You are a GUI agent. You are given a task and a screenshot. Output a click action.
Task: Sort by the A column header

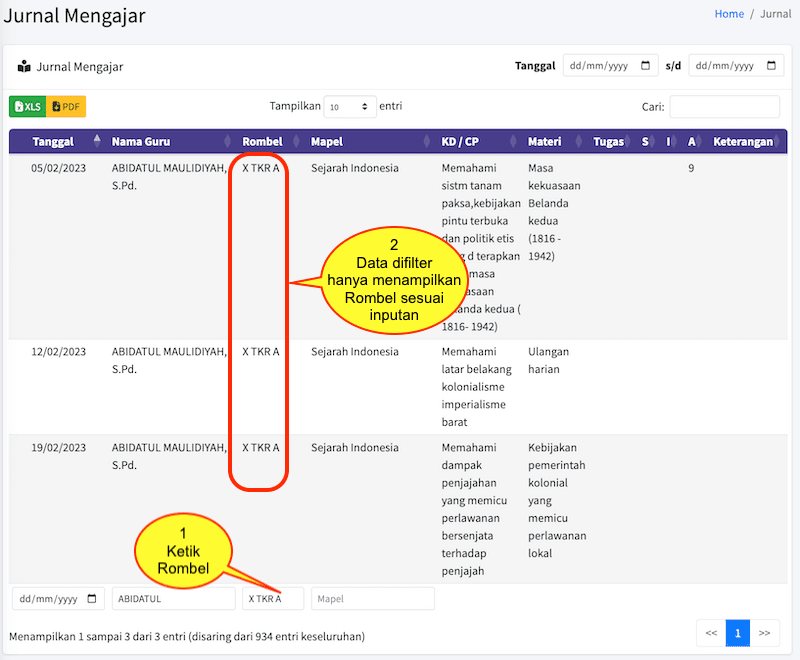point(691,141)
